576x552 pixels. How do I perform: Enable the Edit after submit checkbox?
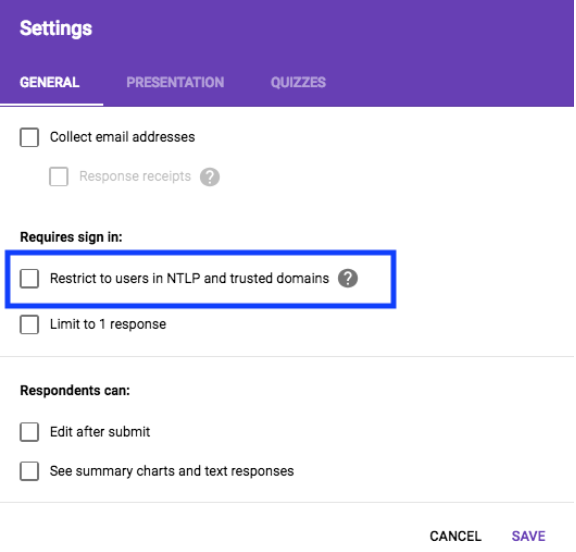(x=29, y=432)
